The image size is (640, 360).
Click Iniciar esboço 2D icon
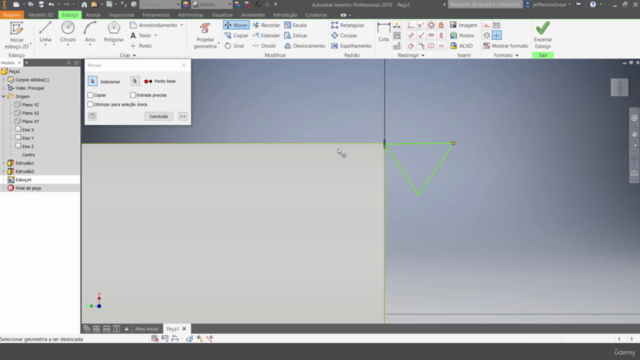click(17, 29)
